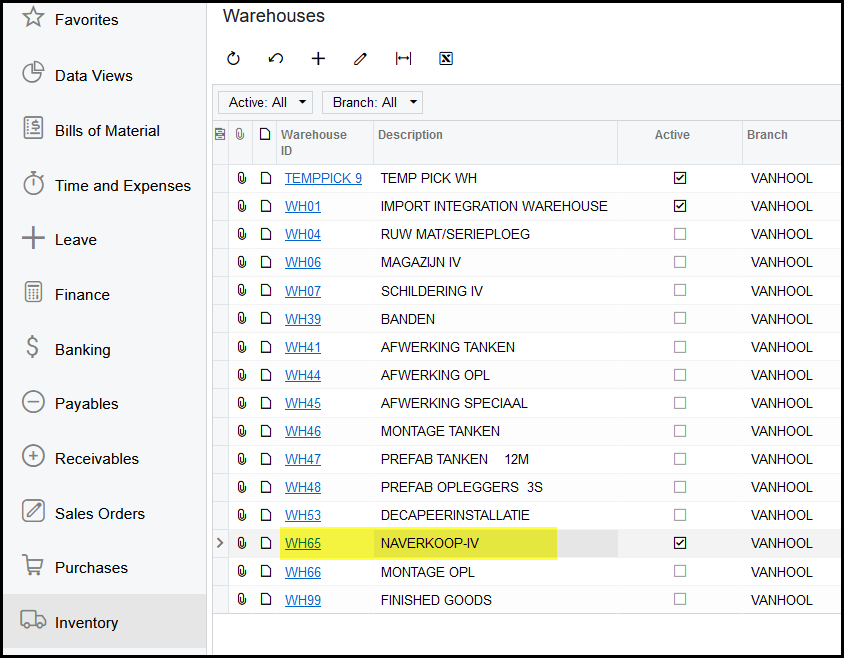Click the Refresh icon in the toolbar
The width and height of the screenshot is (844, 658).
[233, 59]
